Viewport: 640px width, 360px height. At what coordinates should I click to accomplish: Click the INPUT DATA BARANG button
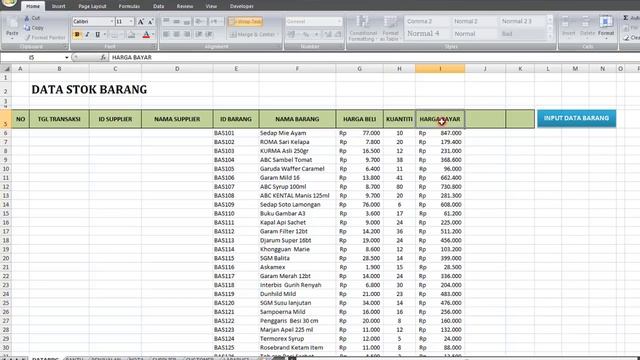(x=576, y=118)
